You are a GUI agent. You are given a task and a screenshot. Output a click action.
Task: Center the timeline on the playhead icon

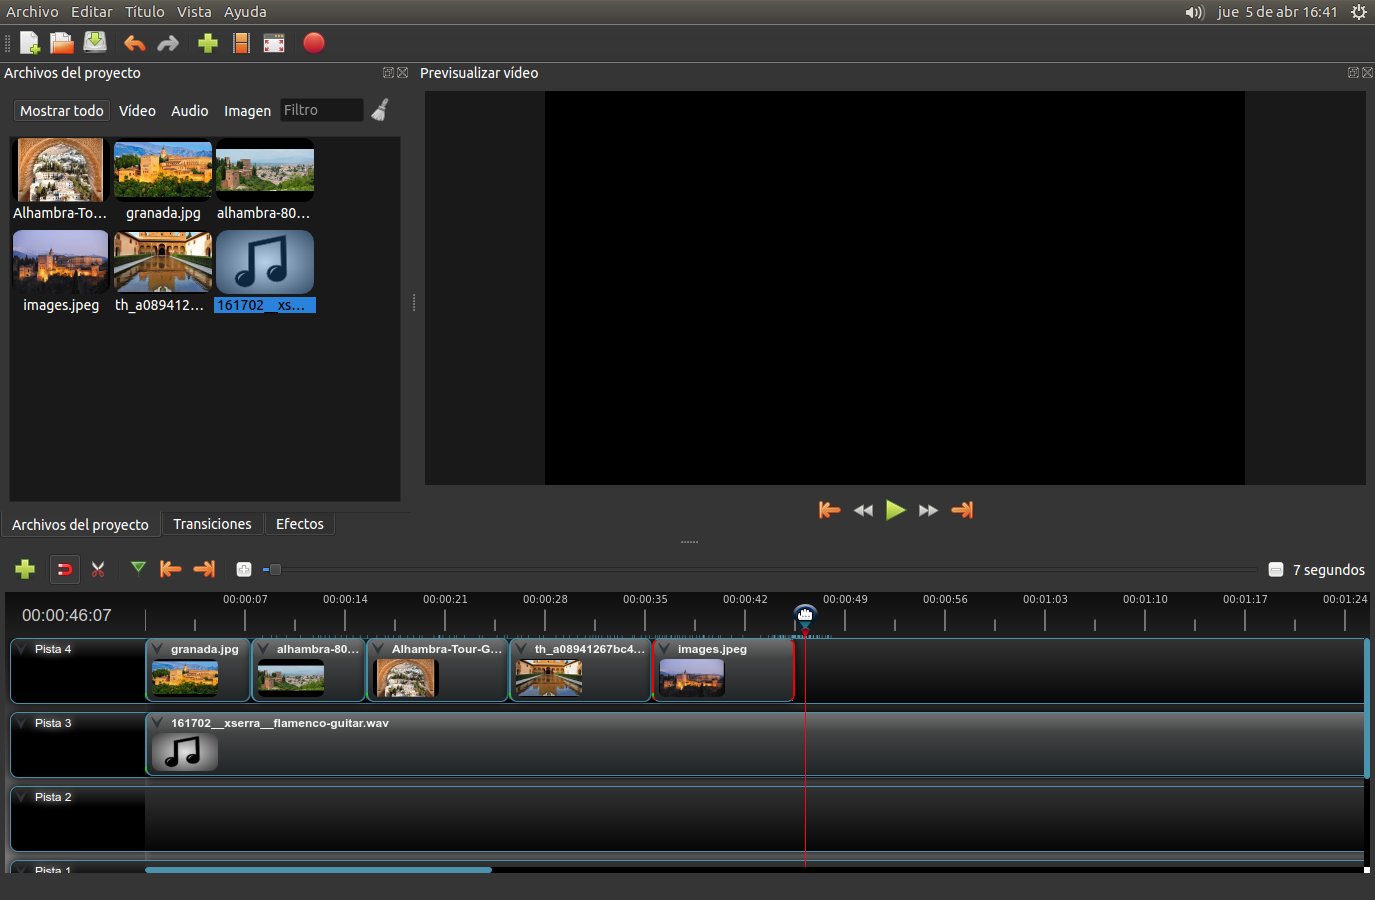tap(243, 569)
